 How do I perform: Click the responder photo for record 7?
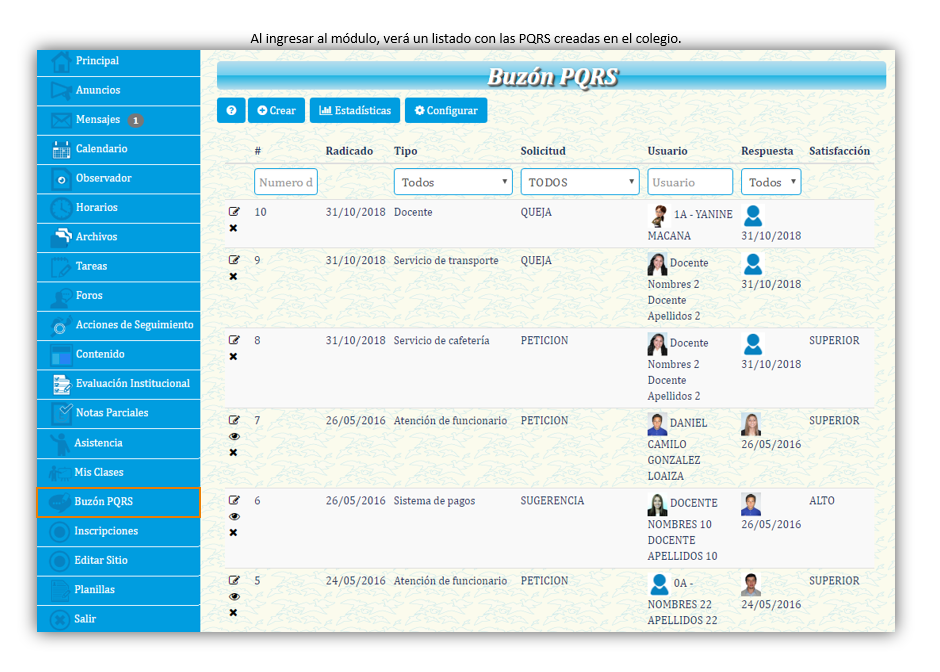coord(751,424)
